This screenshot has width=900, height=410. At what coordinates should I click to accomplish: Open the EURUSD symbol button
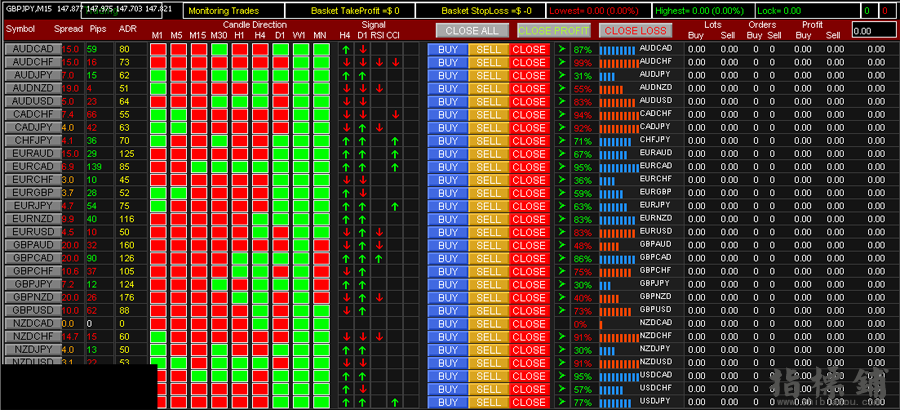pyautogui.click(x=33, y=232)
